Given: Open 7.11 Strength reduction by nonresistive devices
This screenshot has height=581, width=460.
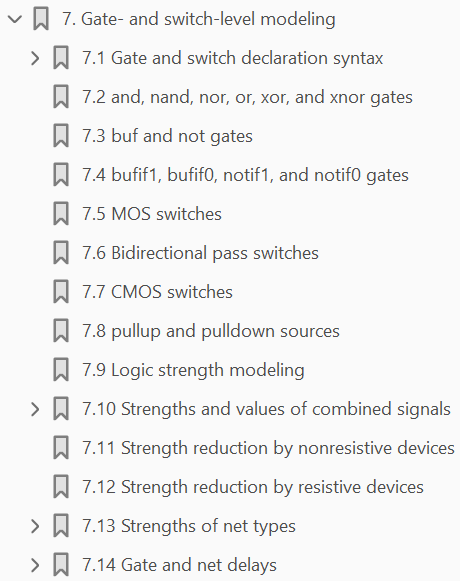Looking at the screenshot, I should pyautogui.click(x=268, y=448).
